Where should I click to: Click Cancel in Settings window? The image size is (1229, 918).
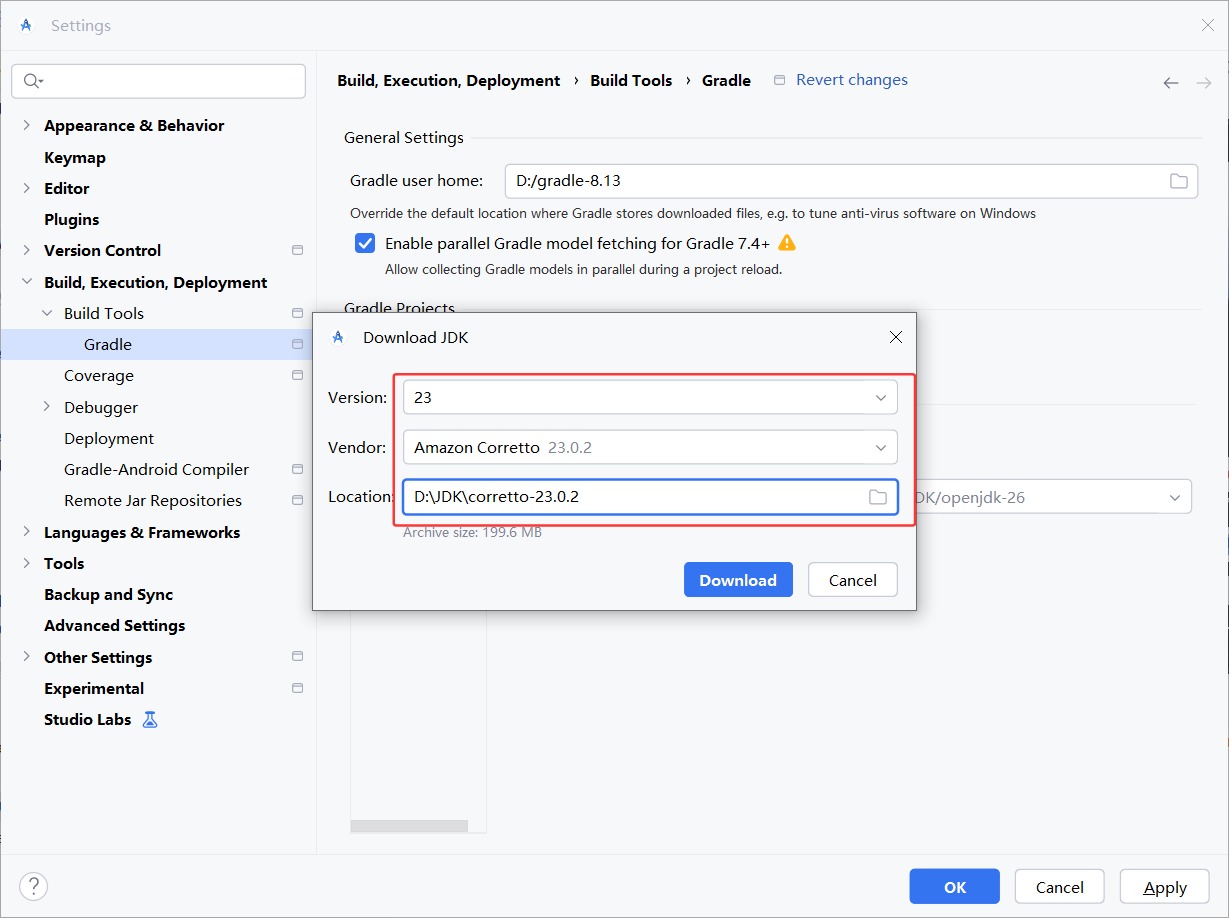(x=1060, y=887)
